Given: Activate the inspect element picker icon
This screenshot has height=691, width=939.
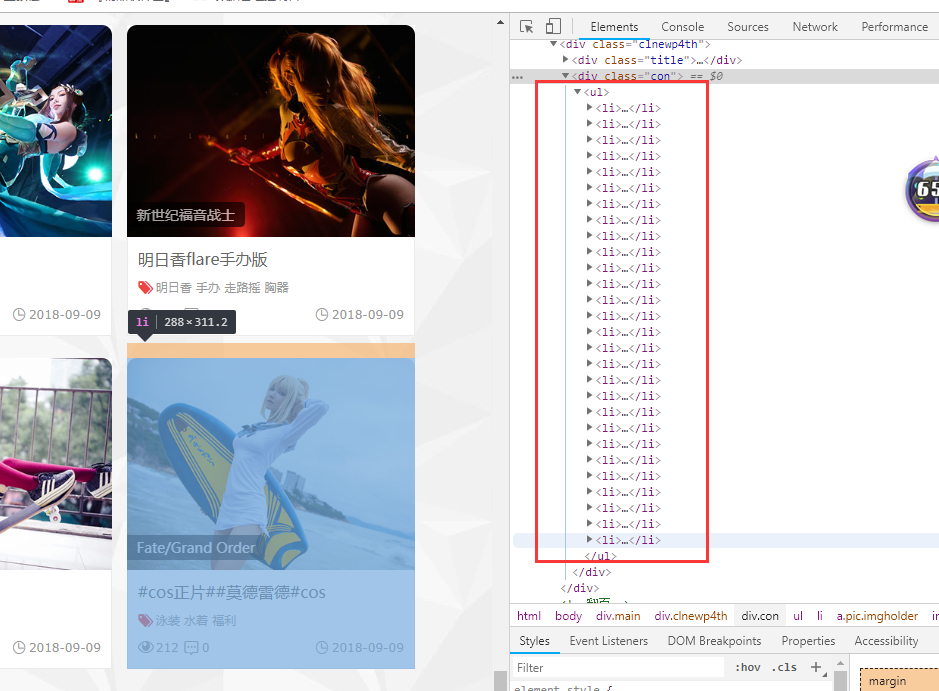Looking at the screenshot, I should point(526,26).
